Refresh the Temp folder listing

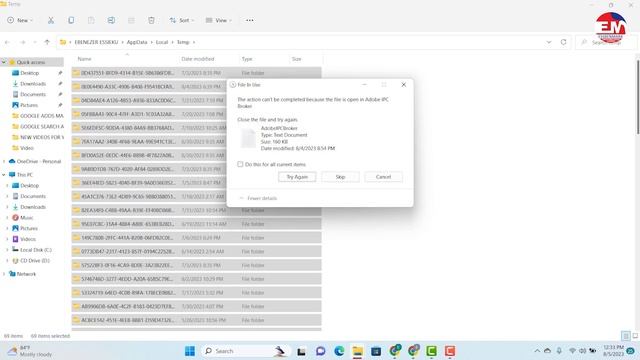point(563,42)
